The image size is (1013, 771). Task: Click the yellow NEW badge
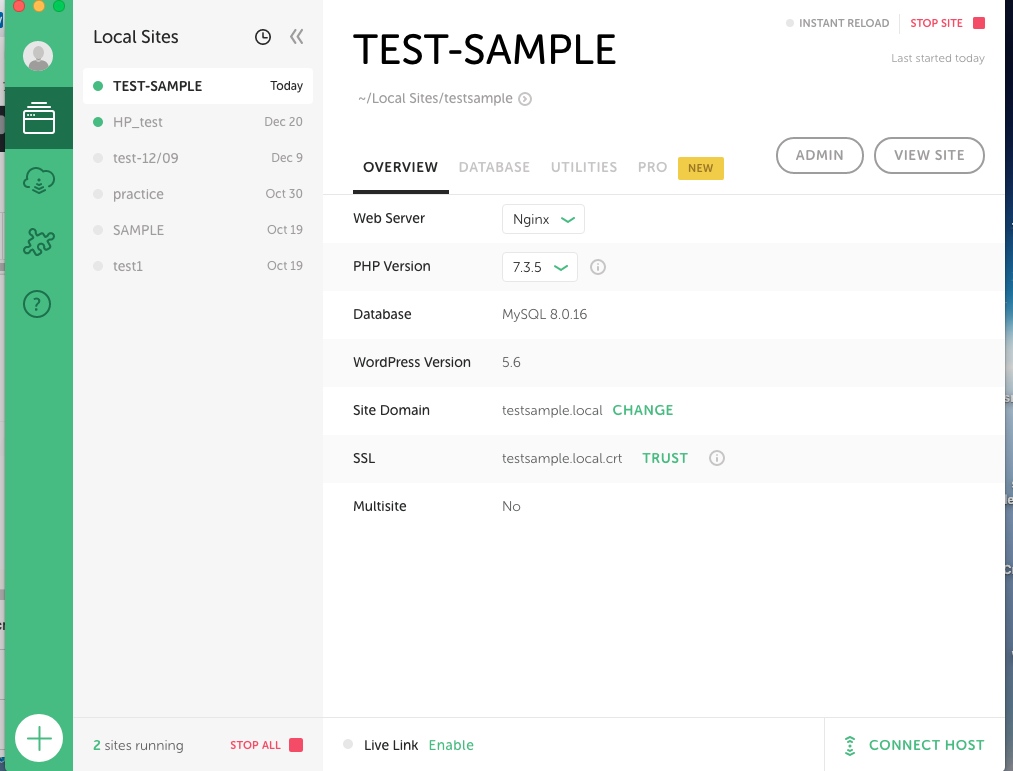click(700, 169)
